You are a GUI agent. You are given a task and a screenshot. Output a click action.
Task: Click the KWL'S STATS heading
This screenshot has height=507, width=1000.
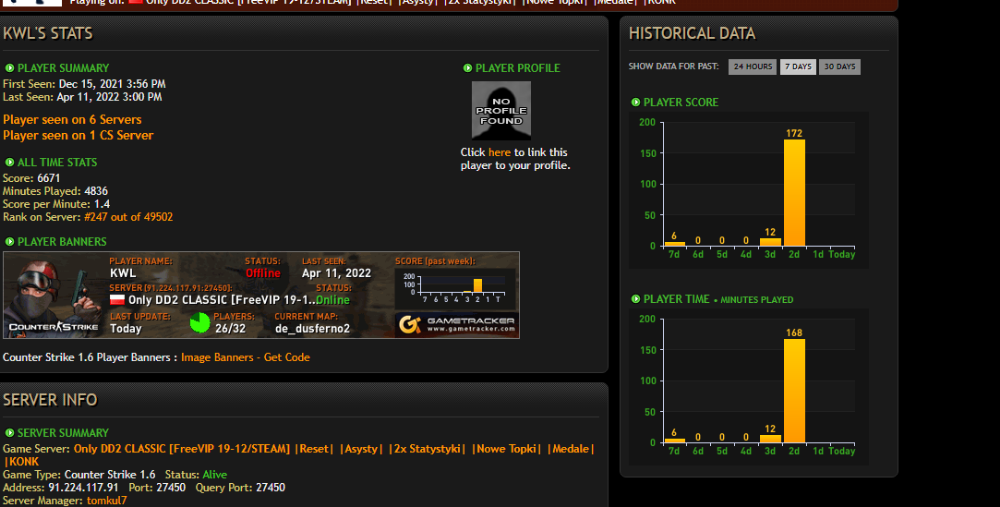tap(48, 34)
